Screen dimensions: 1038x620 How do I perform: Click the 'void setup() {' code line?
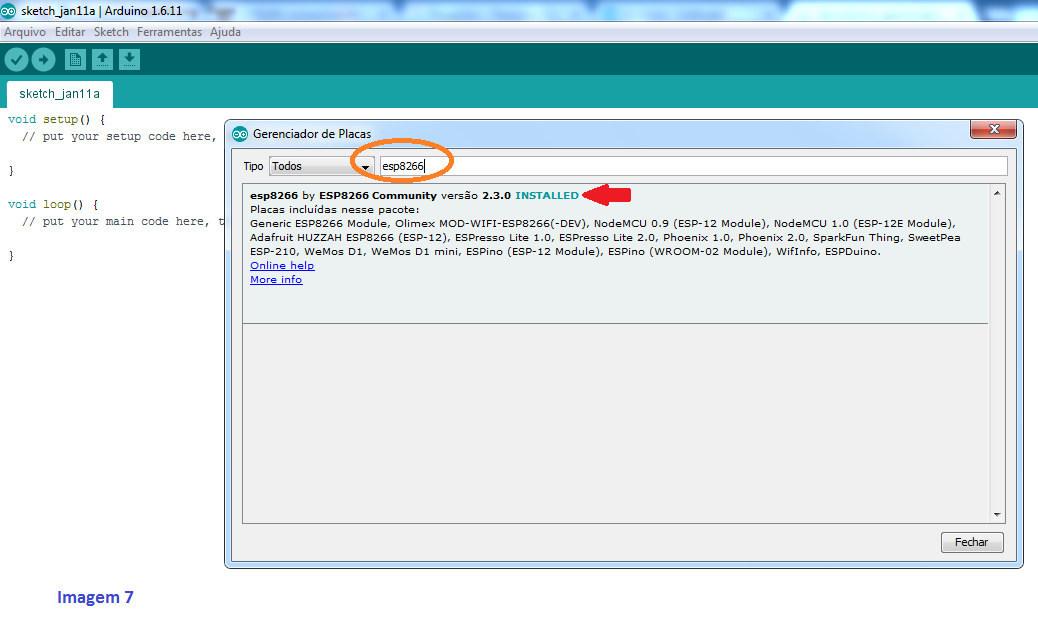[56, 119]
